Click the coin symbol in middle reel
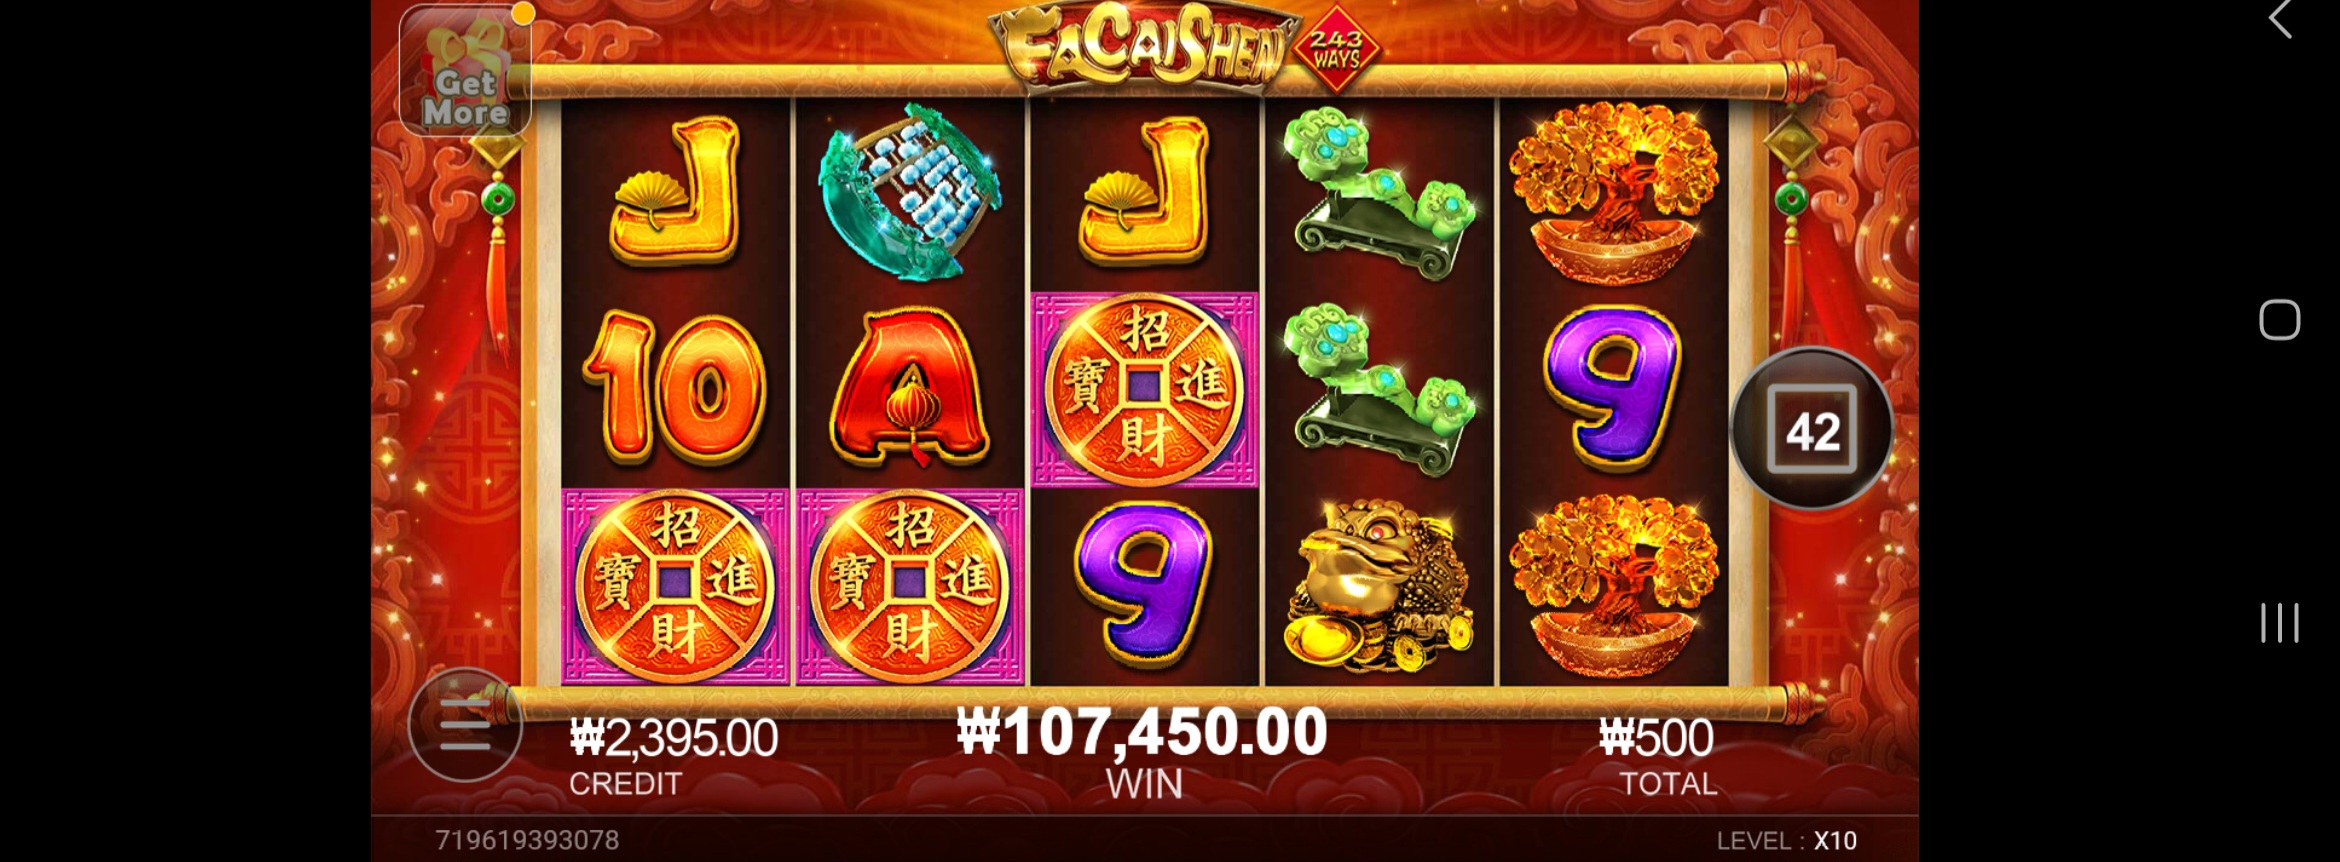 [1145, 390]
